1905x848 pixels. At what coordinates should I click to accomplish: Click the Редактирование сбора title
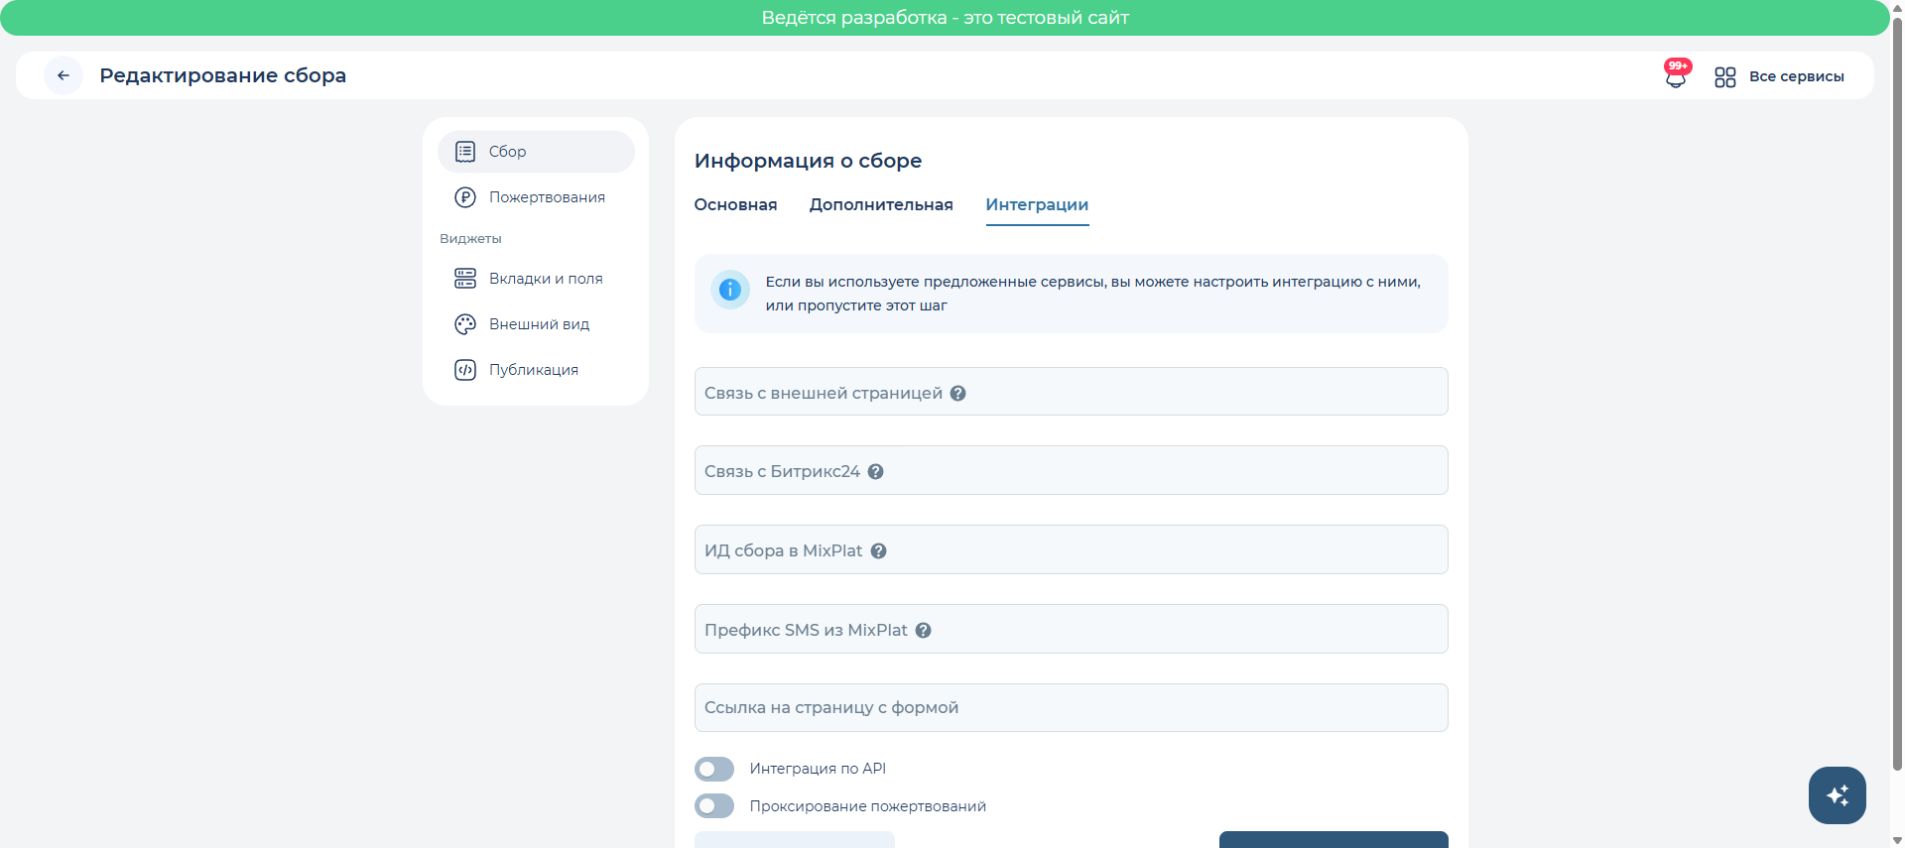pos(223,76)
